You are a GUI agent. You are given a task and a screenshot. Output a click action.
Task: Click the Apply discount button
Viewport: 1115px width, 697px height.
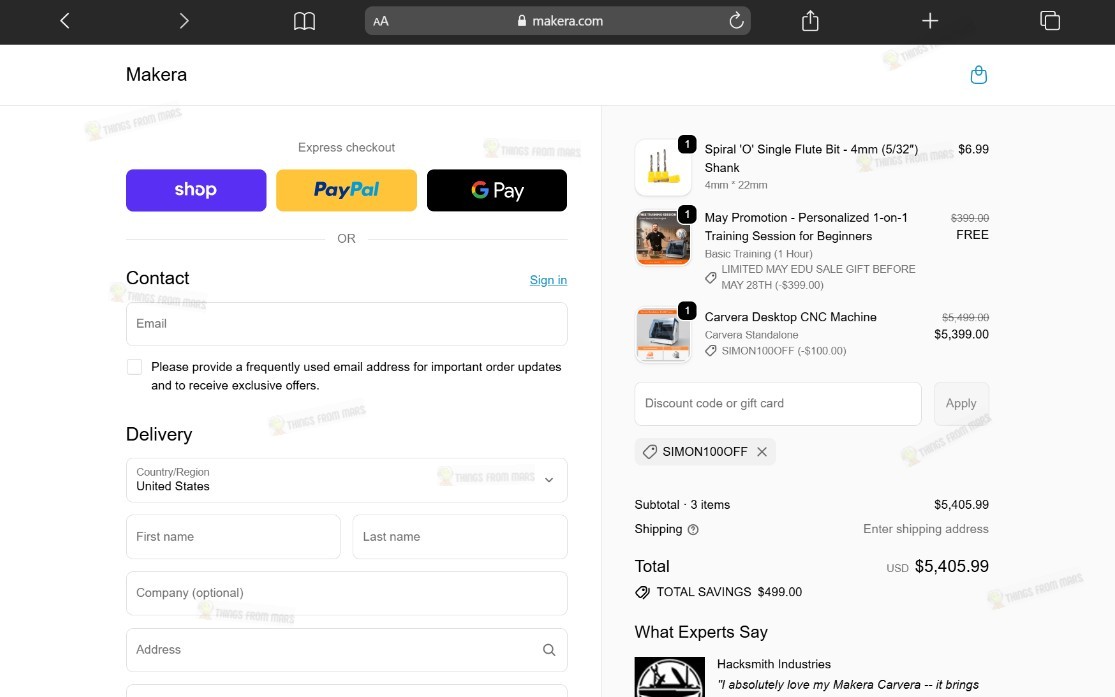coord(961,403)
